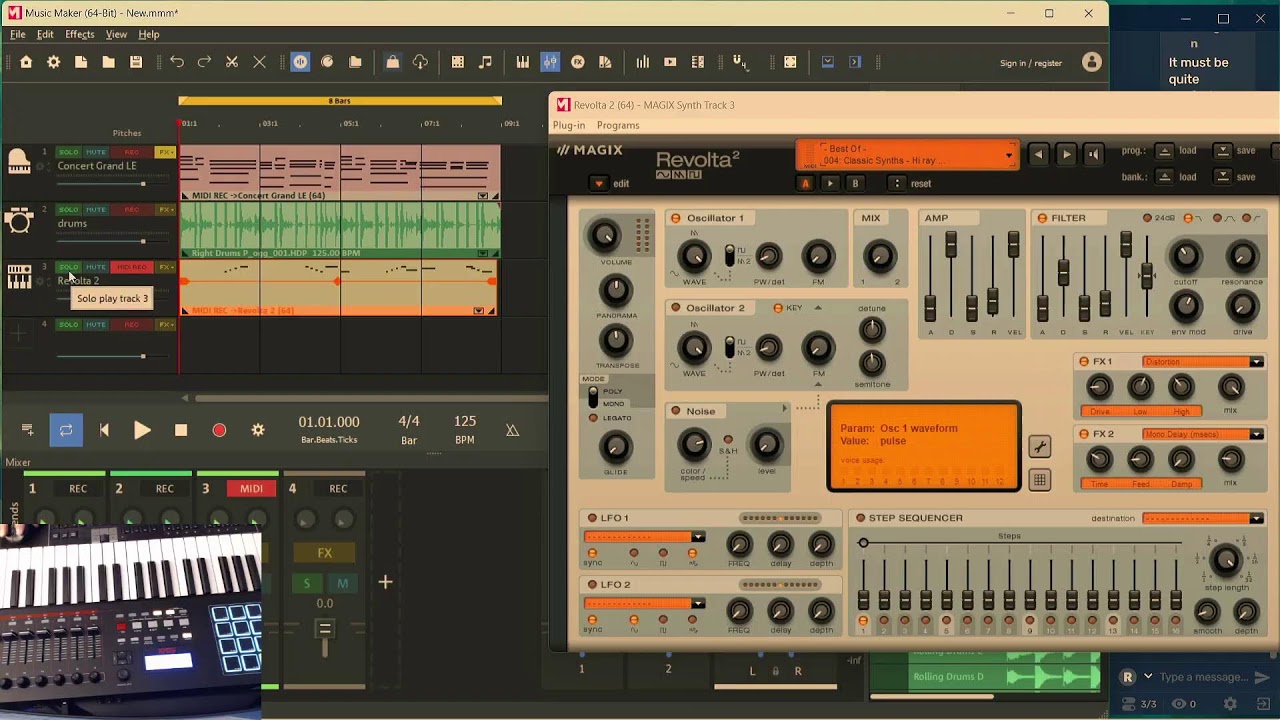The image size is (1280, 720).
Task: Open Revolta Plug-in menu
Action: point(569,125)
